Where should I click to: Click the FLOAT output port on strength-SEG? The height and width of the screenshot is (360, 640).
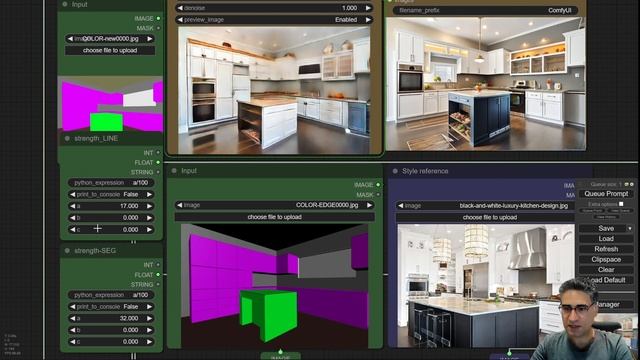158,275
